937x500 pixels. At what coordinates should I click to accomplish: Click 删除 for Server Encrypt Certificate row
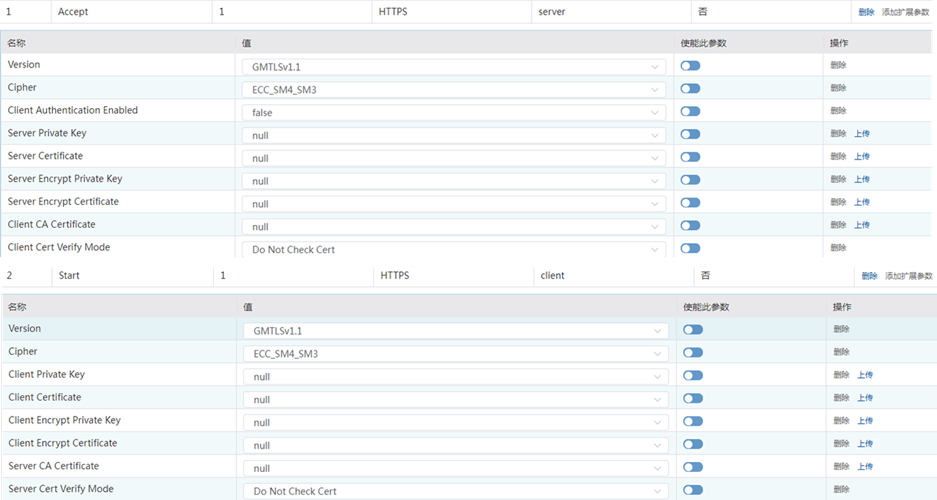(x=838, y=202)
